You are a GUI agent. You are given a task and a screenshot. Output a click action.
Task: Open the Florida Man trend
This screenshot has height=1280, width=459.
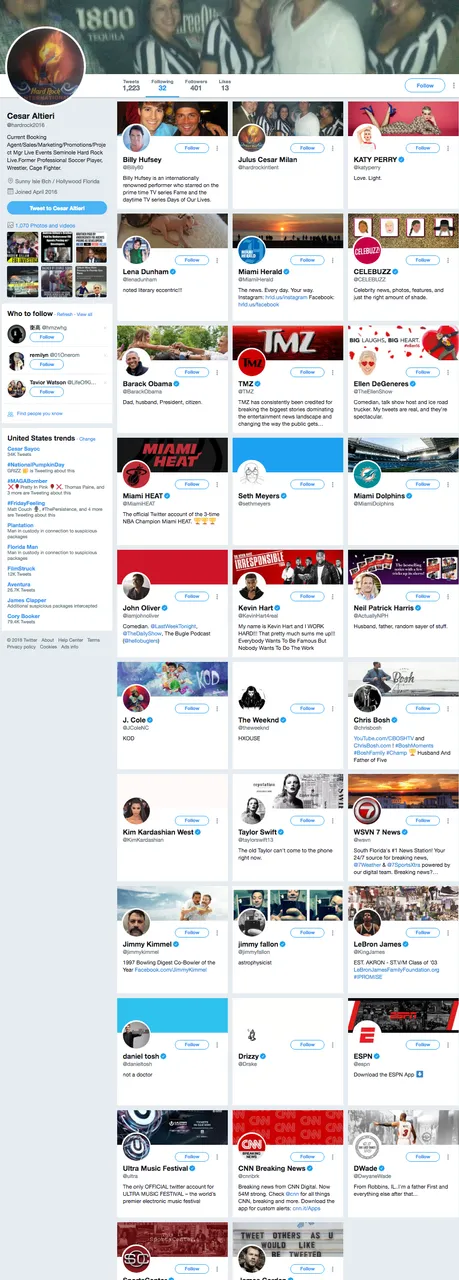[22, 547]
